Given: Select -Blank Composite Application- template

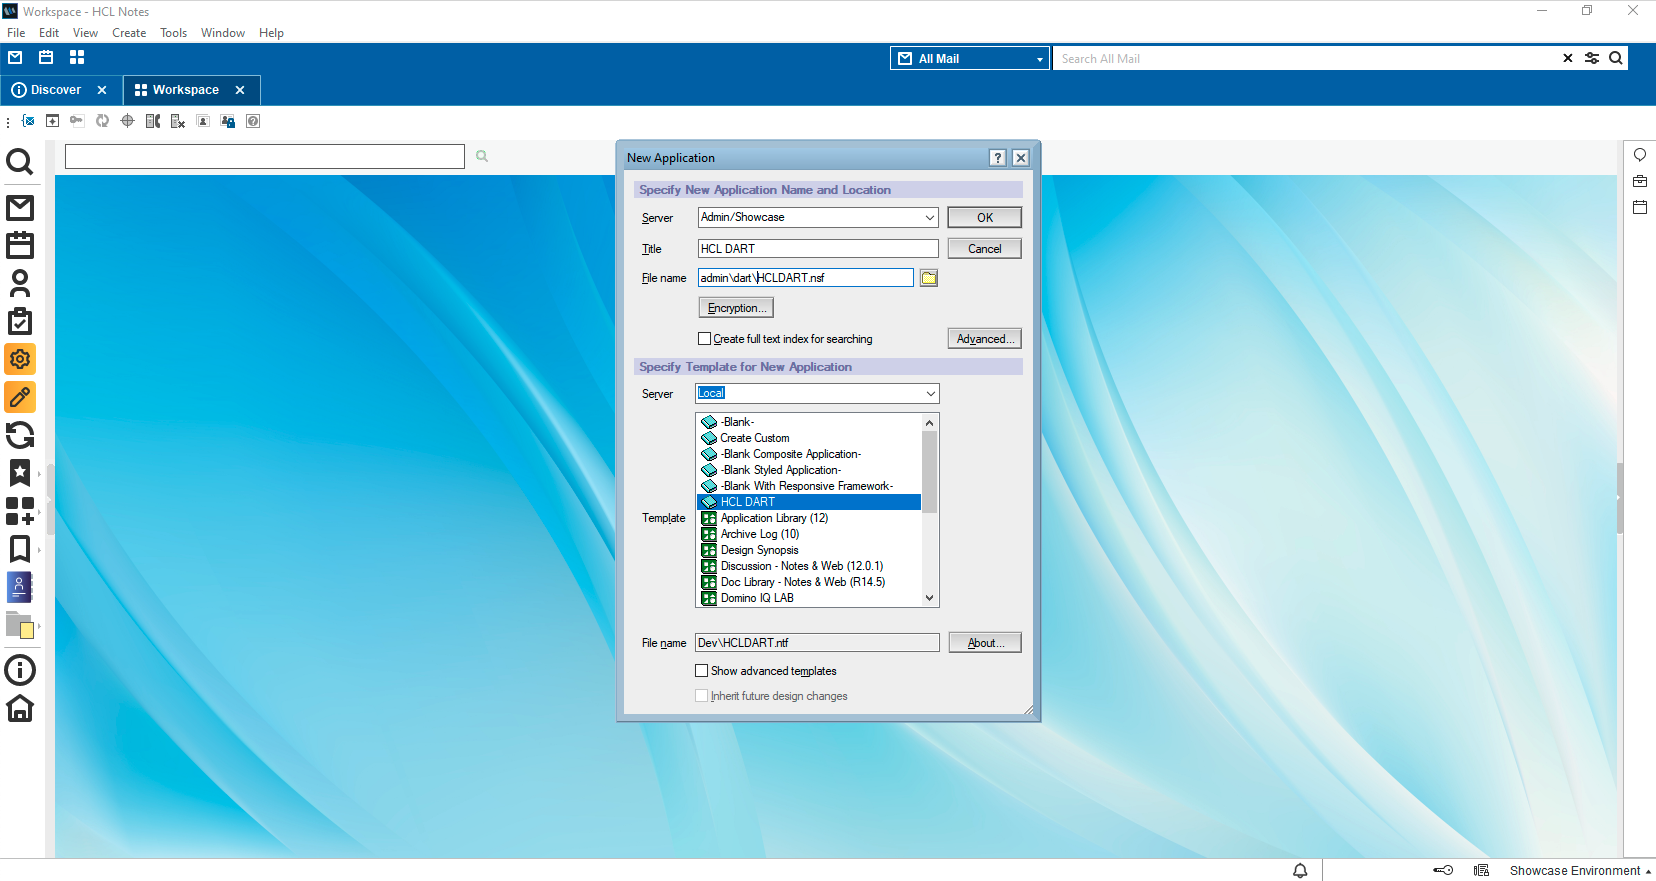Looking at the screenshot, I should [809, 454].
